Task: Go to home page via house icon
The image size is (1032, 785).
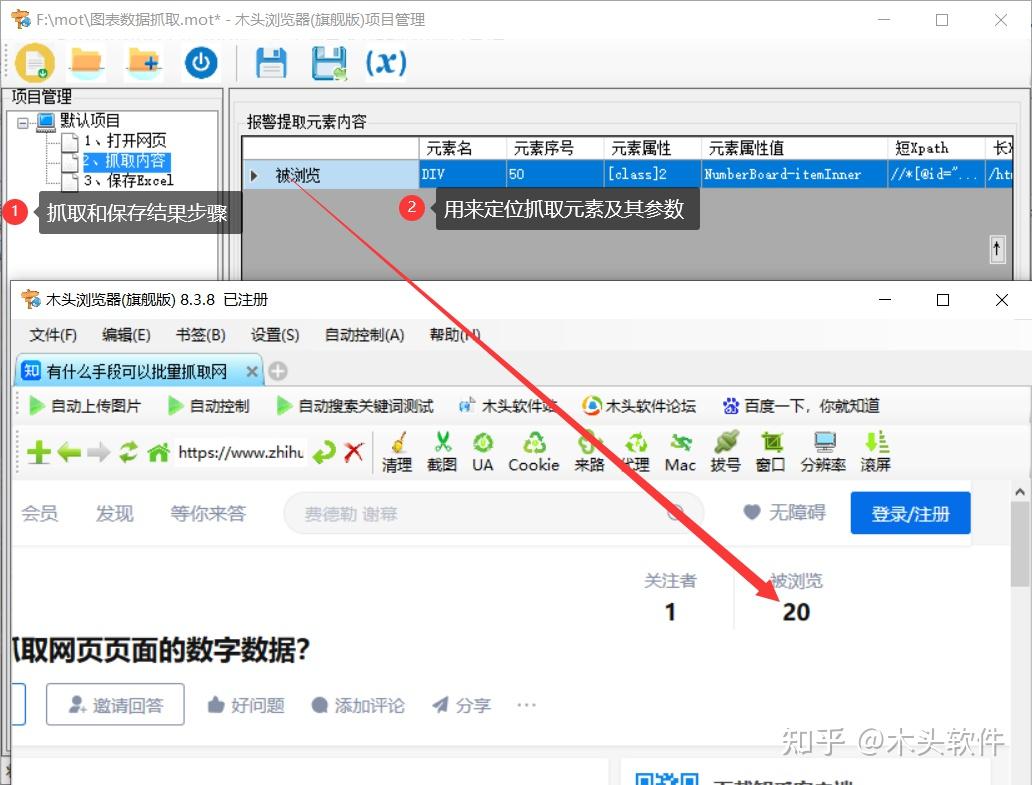Action: tap(159, 452)
